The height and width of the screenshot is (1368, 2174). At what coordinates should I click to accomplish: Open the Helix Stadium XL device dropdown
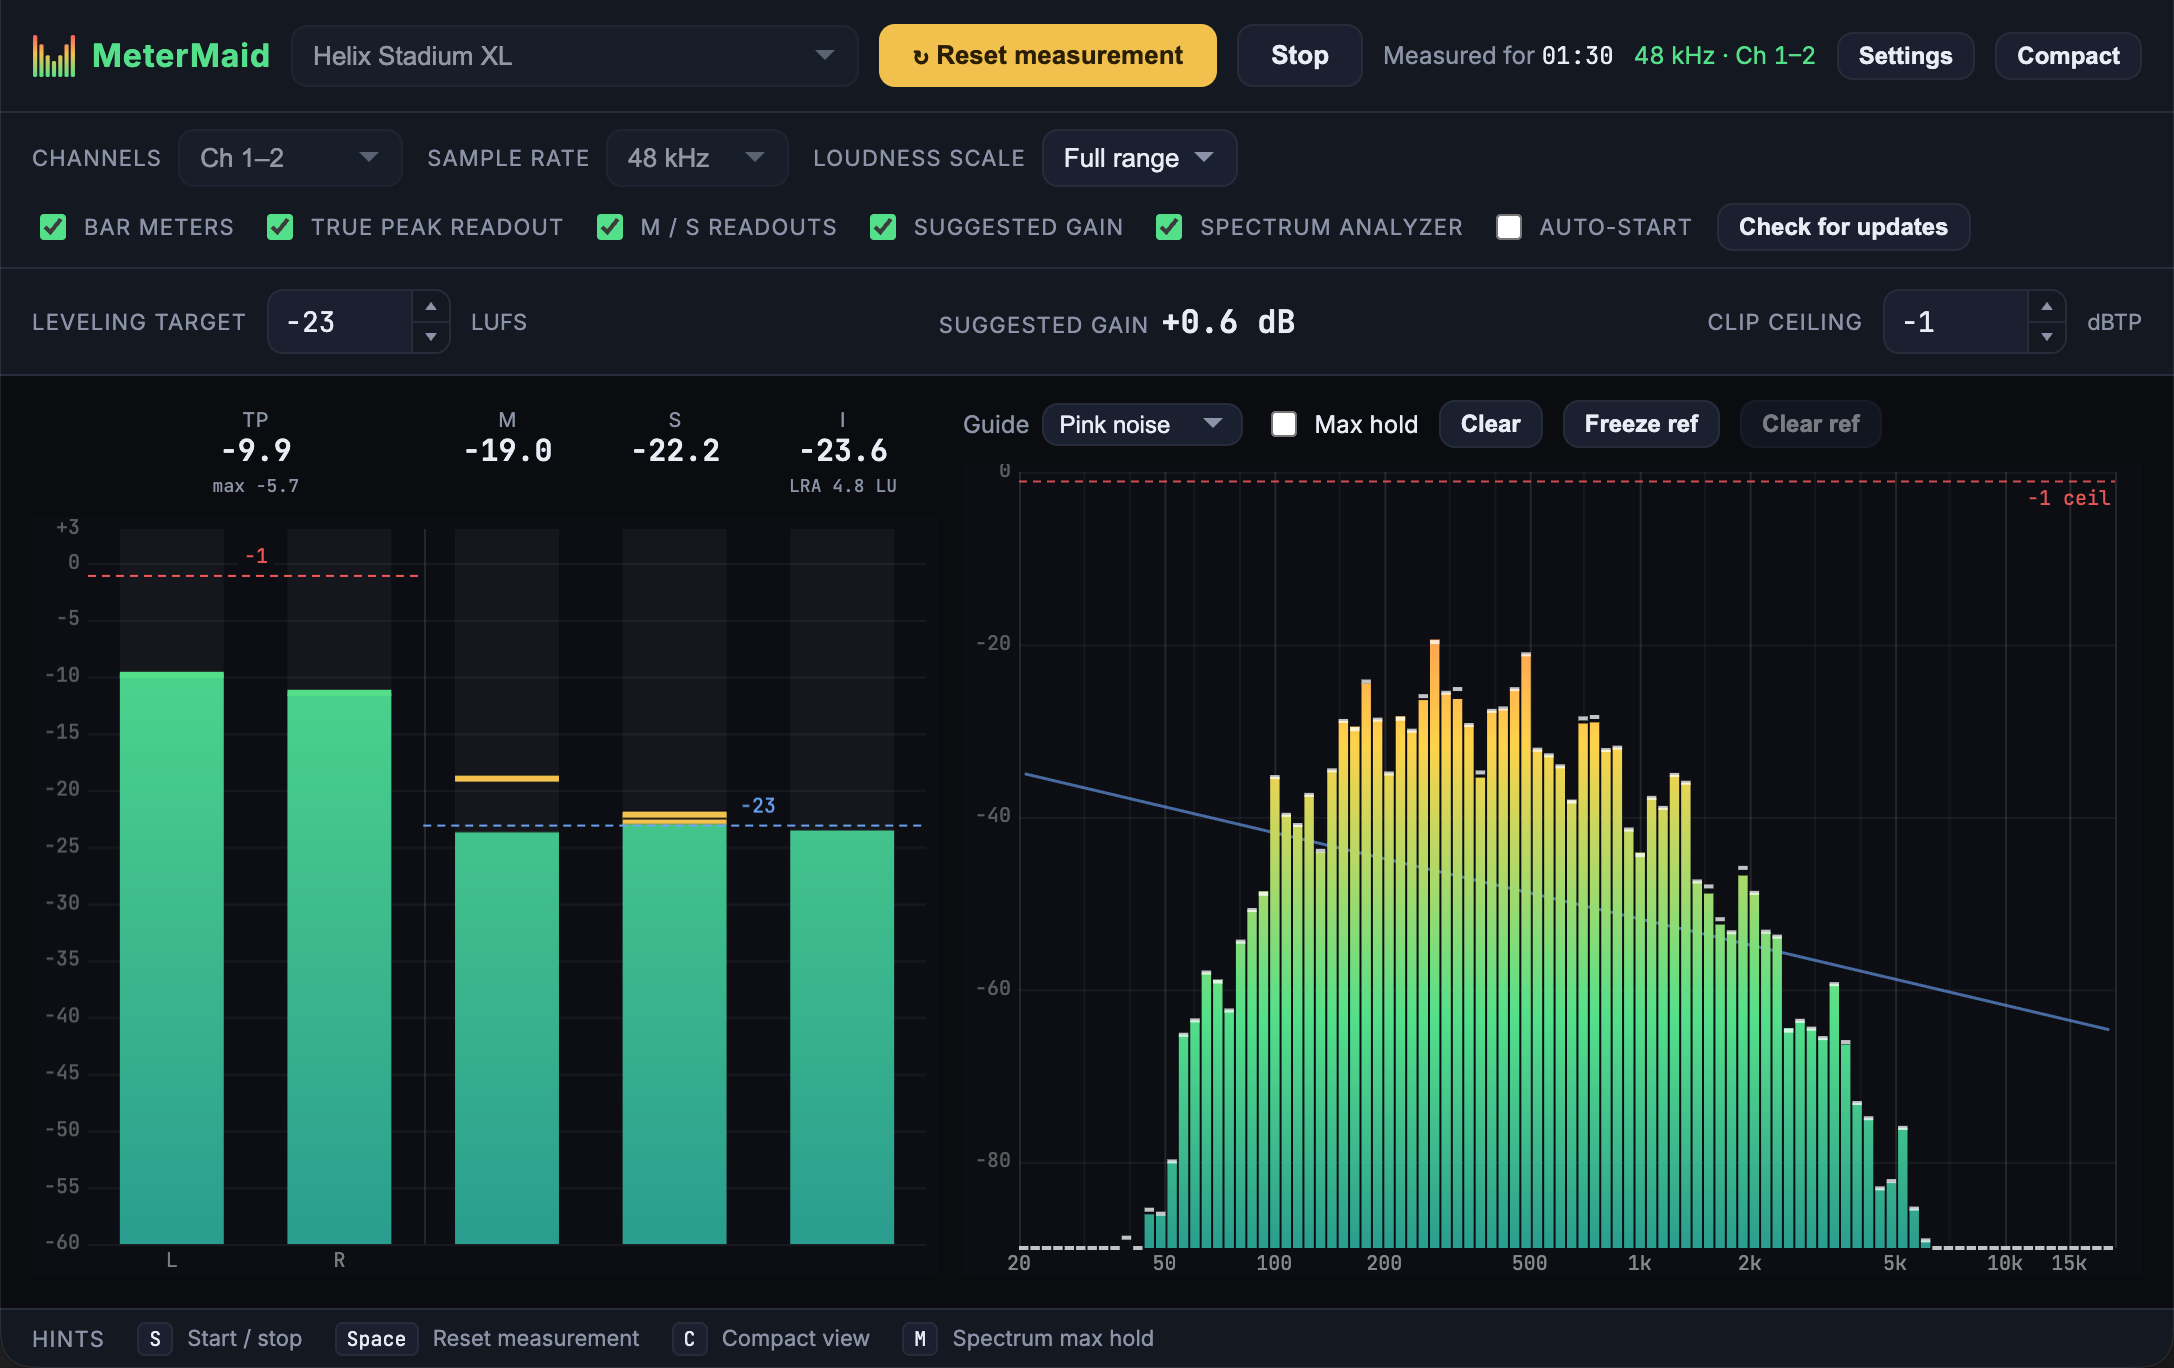(575, 56)
